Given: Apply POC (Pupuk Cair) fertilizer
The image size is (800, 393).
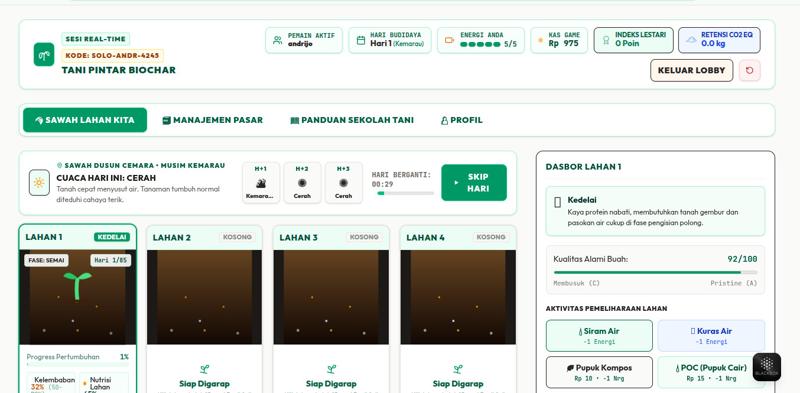Looking at the screenshot, I should tap(711, 372).
